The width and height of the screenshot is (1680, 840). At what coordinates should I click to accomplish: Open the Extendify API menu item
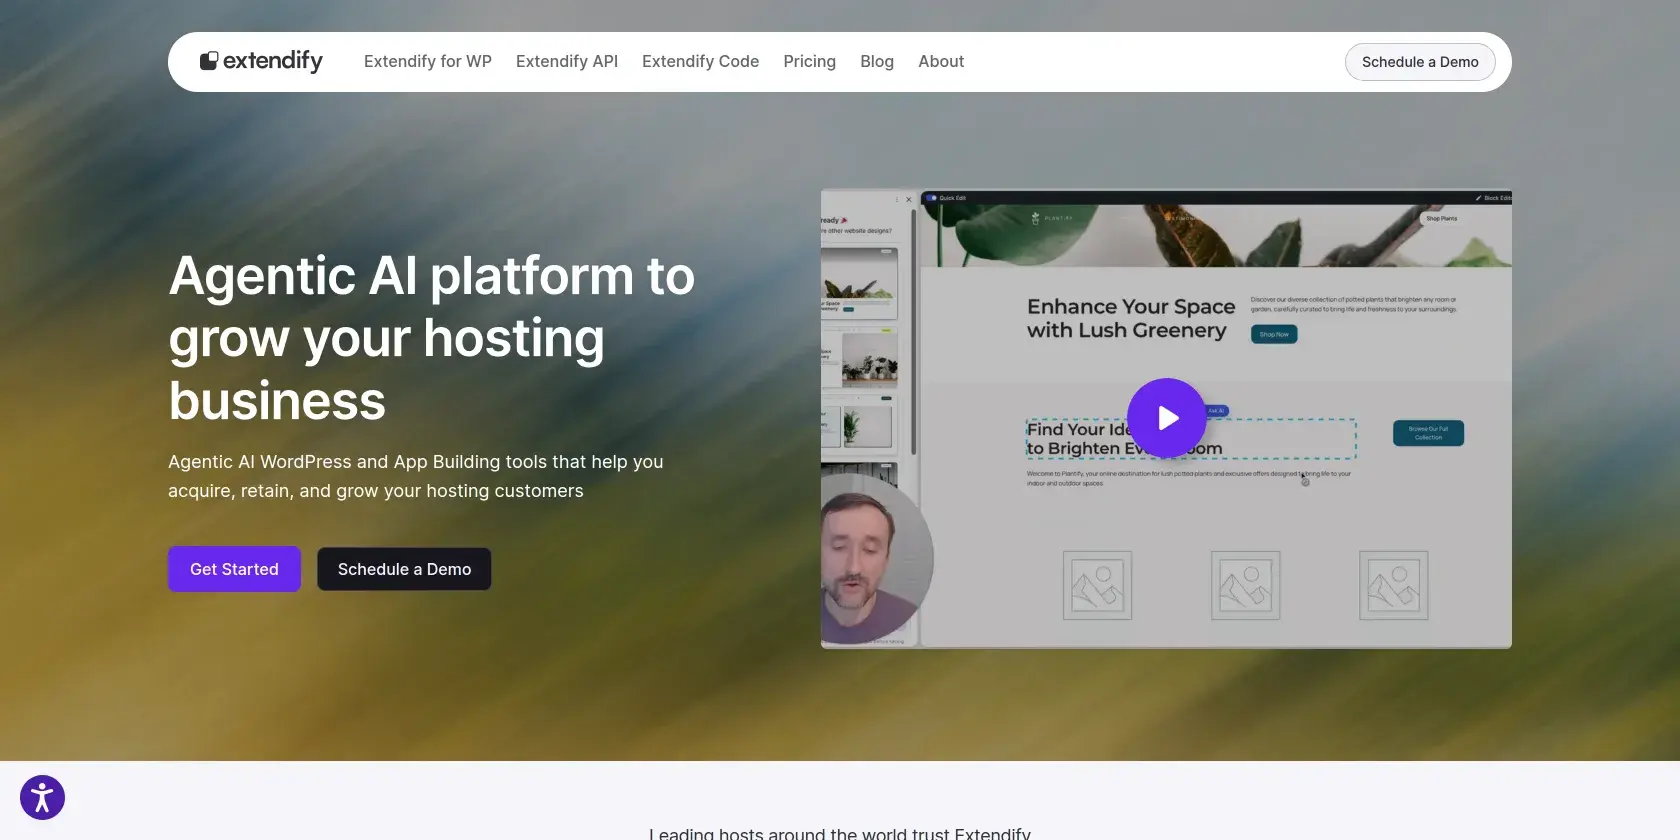click(x=567, y=61)
